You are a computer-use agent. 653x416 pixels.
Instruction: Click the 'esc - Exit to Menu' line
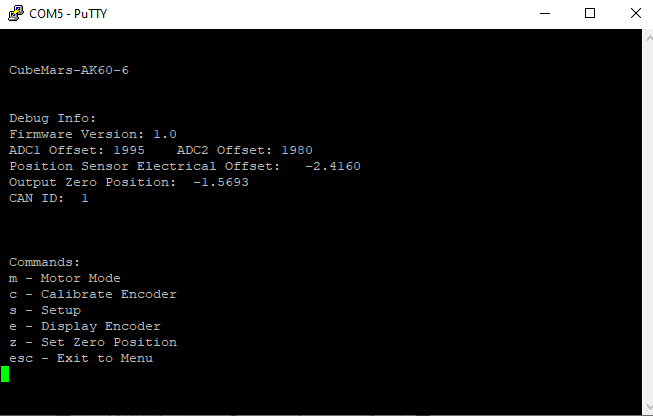pyautogui.click(x=81, y=358)
